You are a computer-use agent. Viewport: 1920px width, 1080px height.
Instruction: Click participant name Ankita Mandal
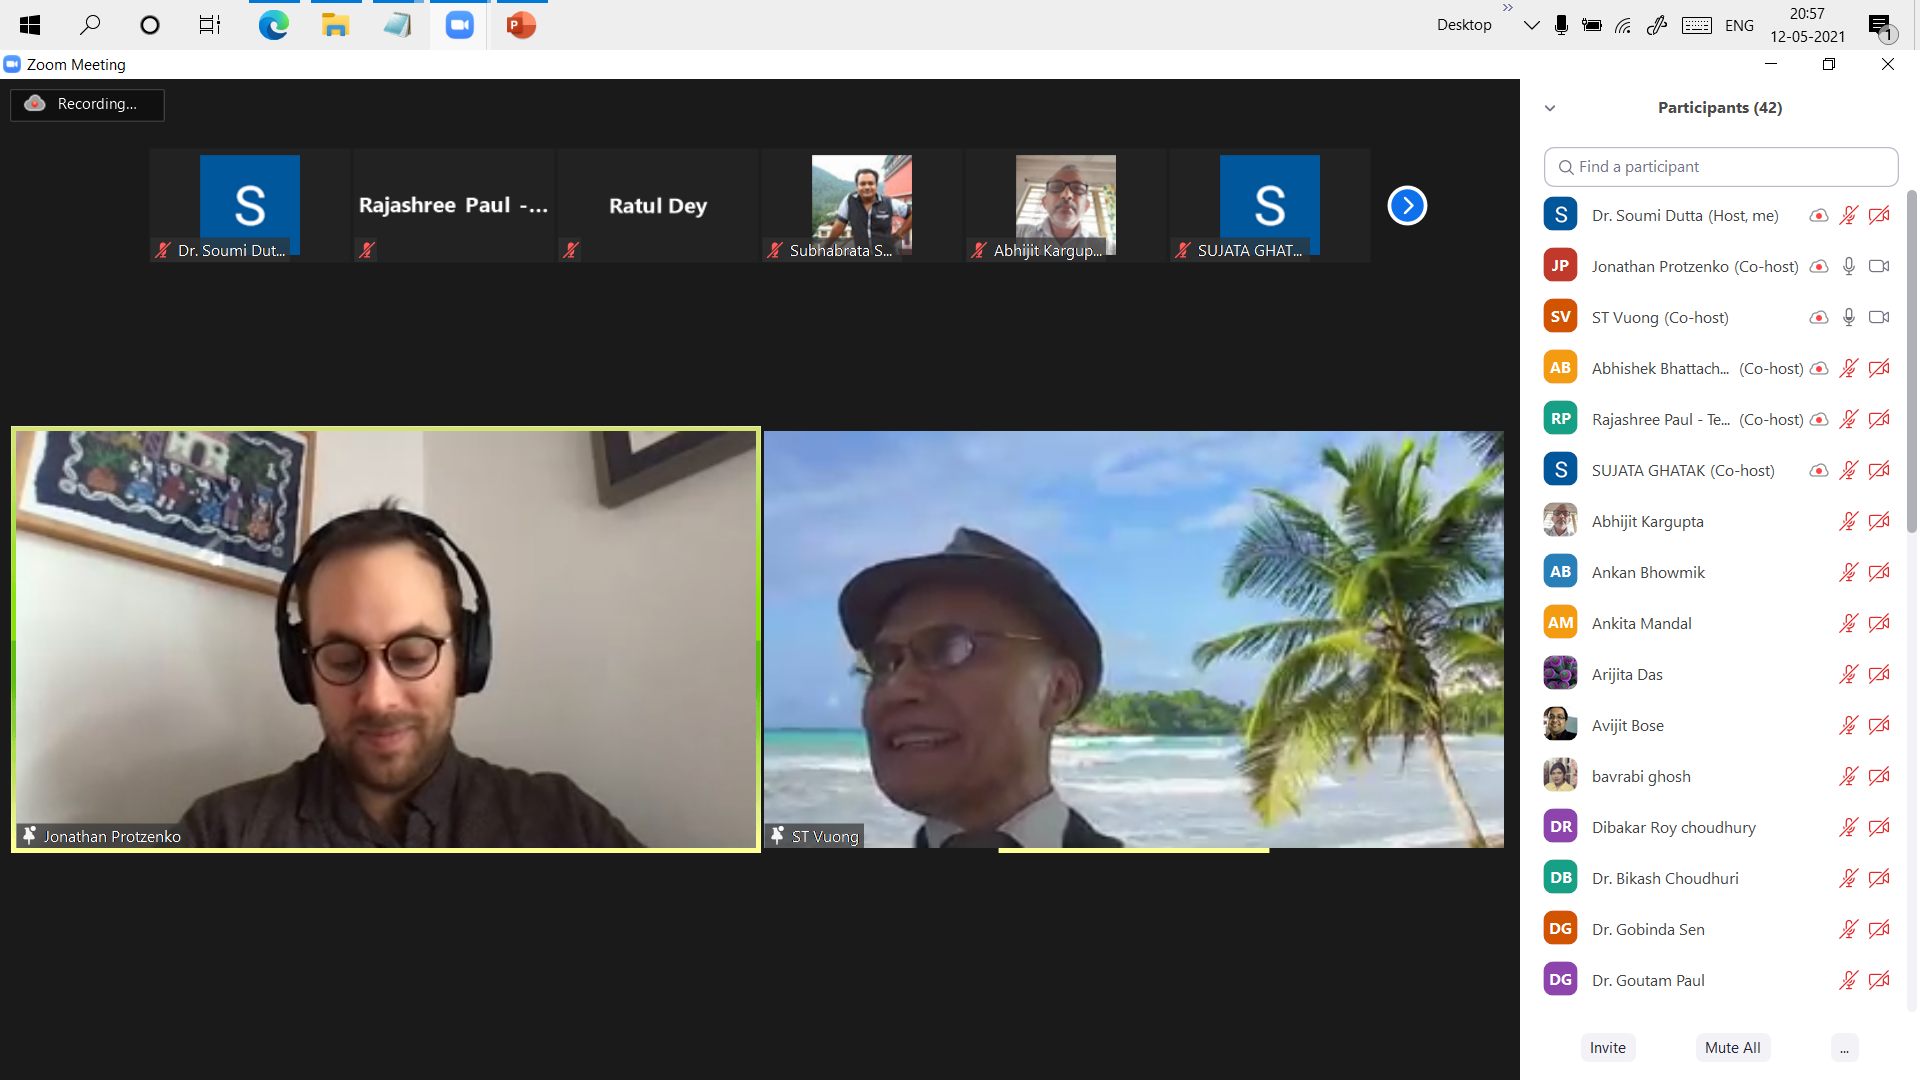1642,624
